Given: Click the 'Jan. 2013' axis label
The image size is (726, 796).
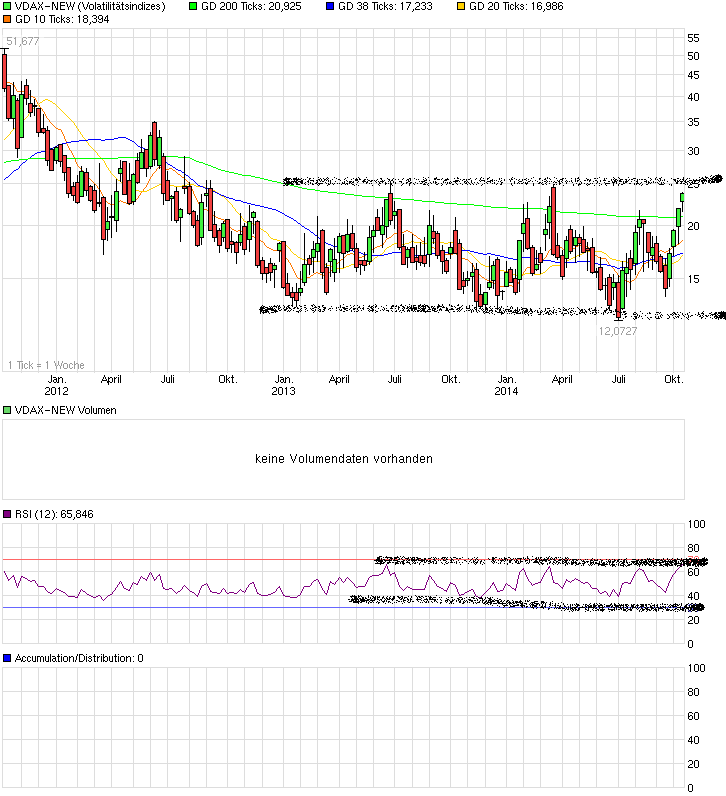Looking at the screenshot, I should pos(283,385).
